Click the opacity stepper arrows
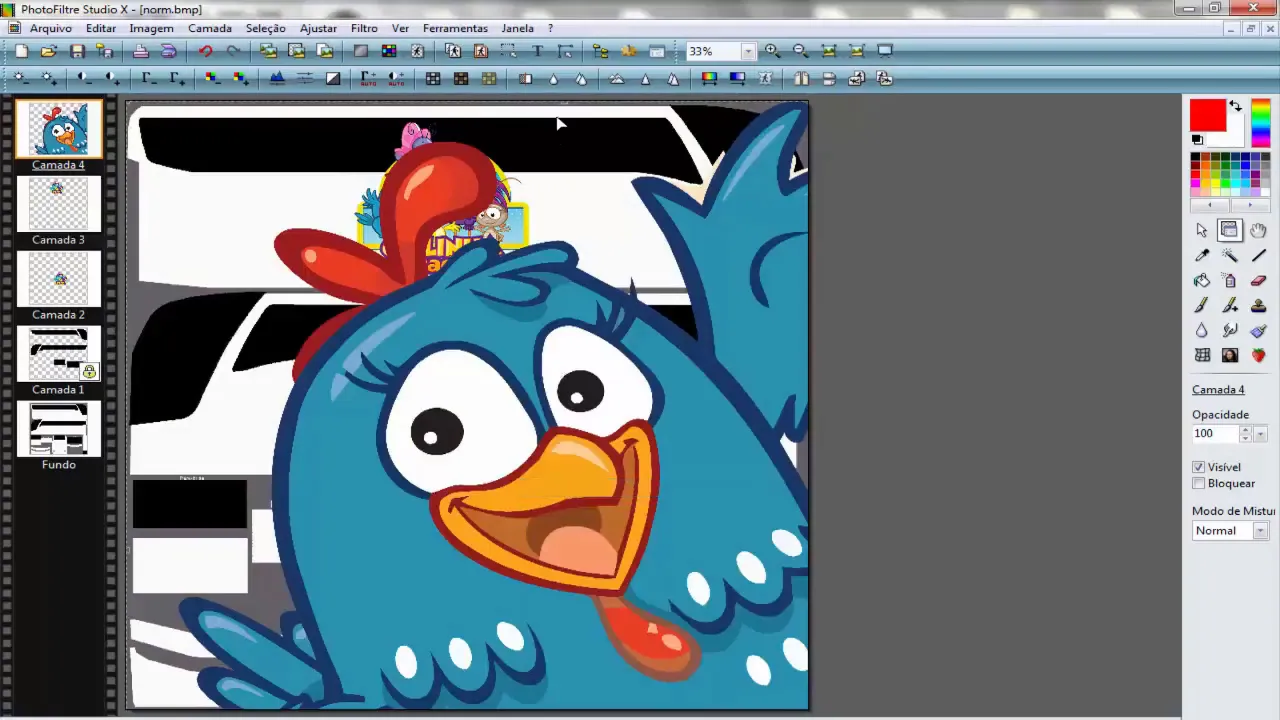This screenshot has height=720, width=1280. pos(1245,434)
